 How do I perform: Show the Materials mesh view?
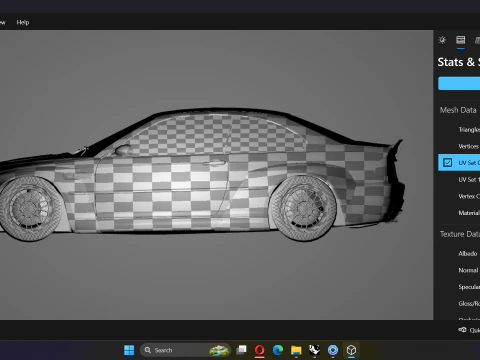(459, 213)
